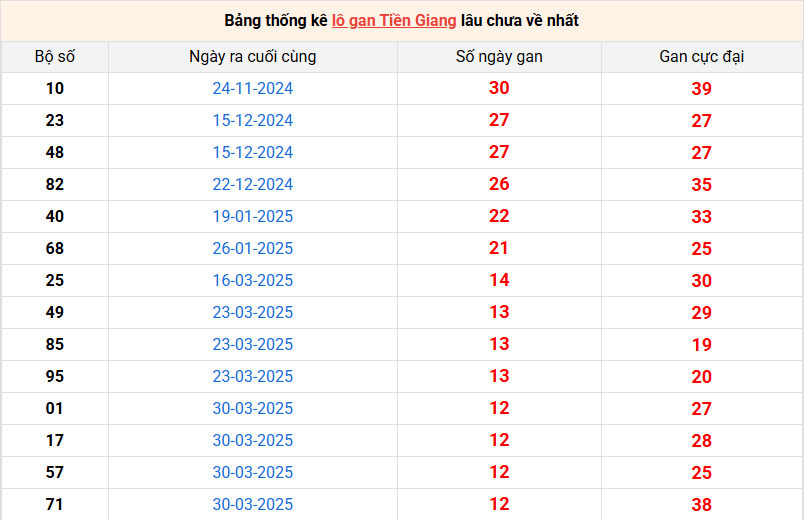Click the red value 30 in the Số ngày gan column

(x=499, y=88)
